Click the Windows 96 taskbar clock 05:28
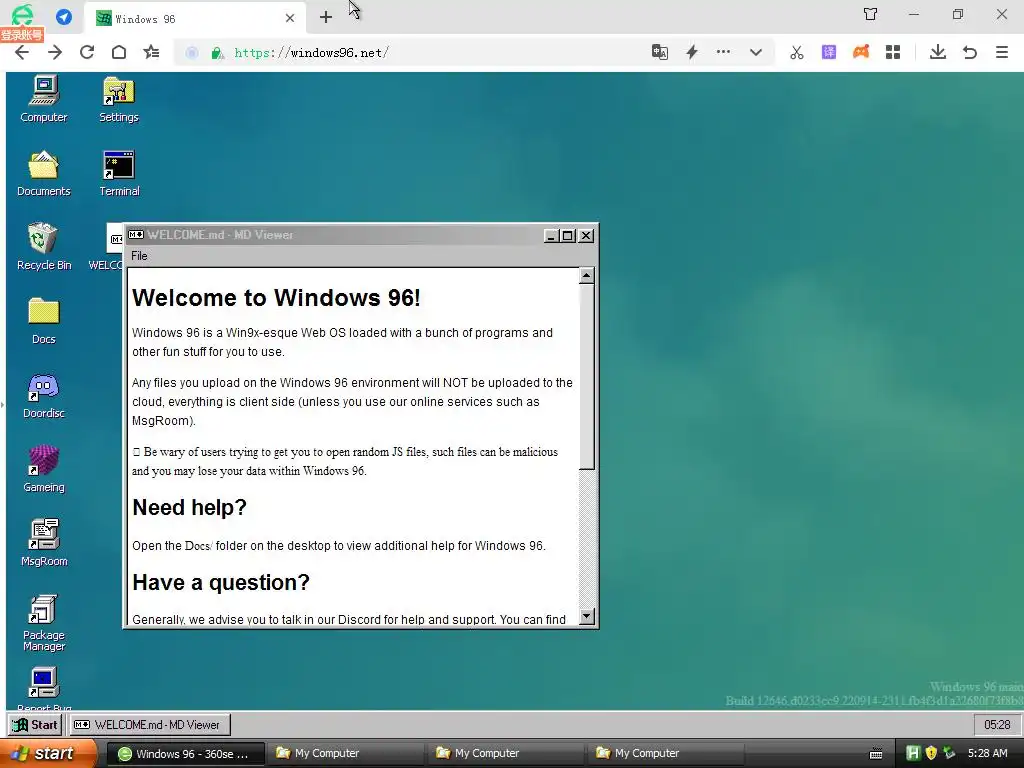1024x768 pixels. (997, 724)
